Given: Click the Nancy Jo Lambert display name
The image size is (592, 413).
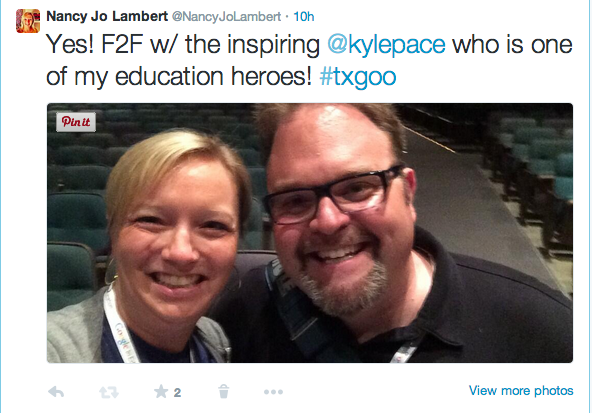Looking at the screenshot, I should click(107, 16).
